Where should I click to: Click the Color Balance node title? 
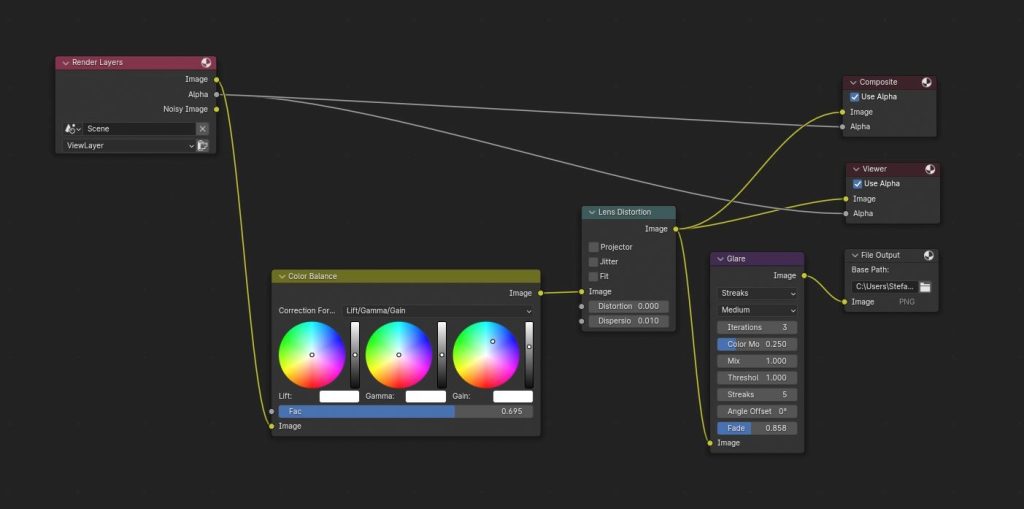[x=312, y=276]
